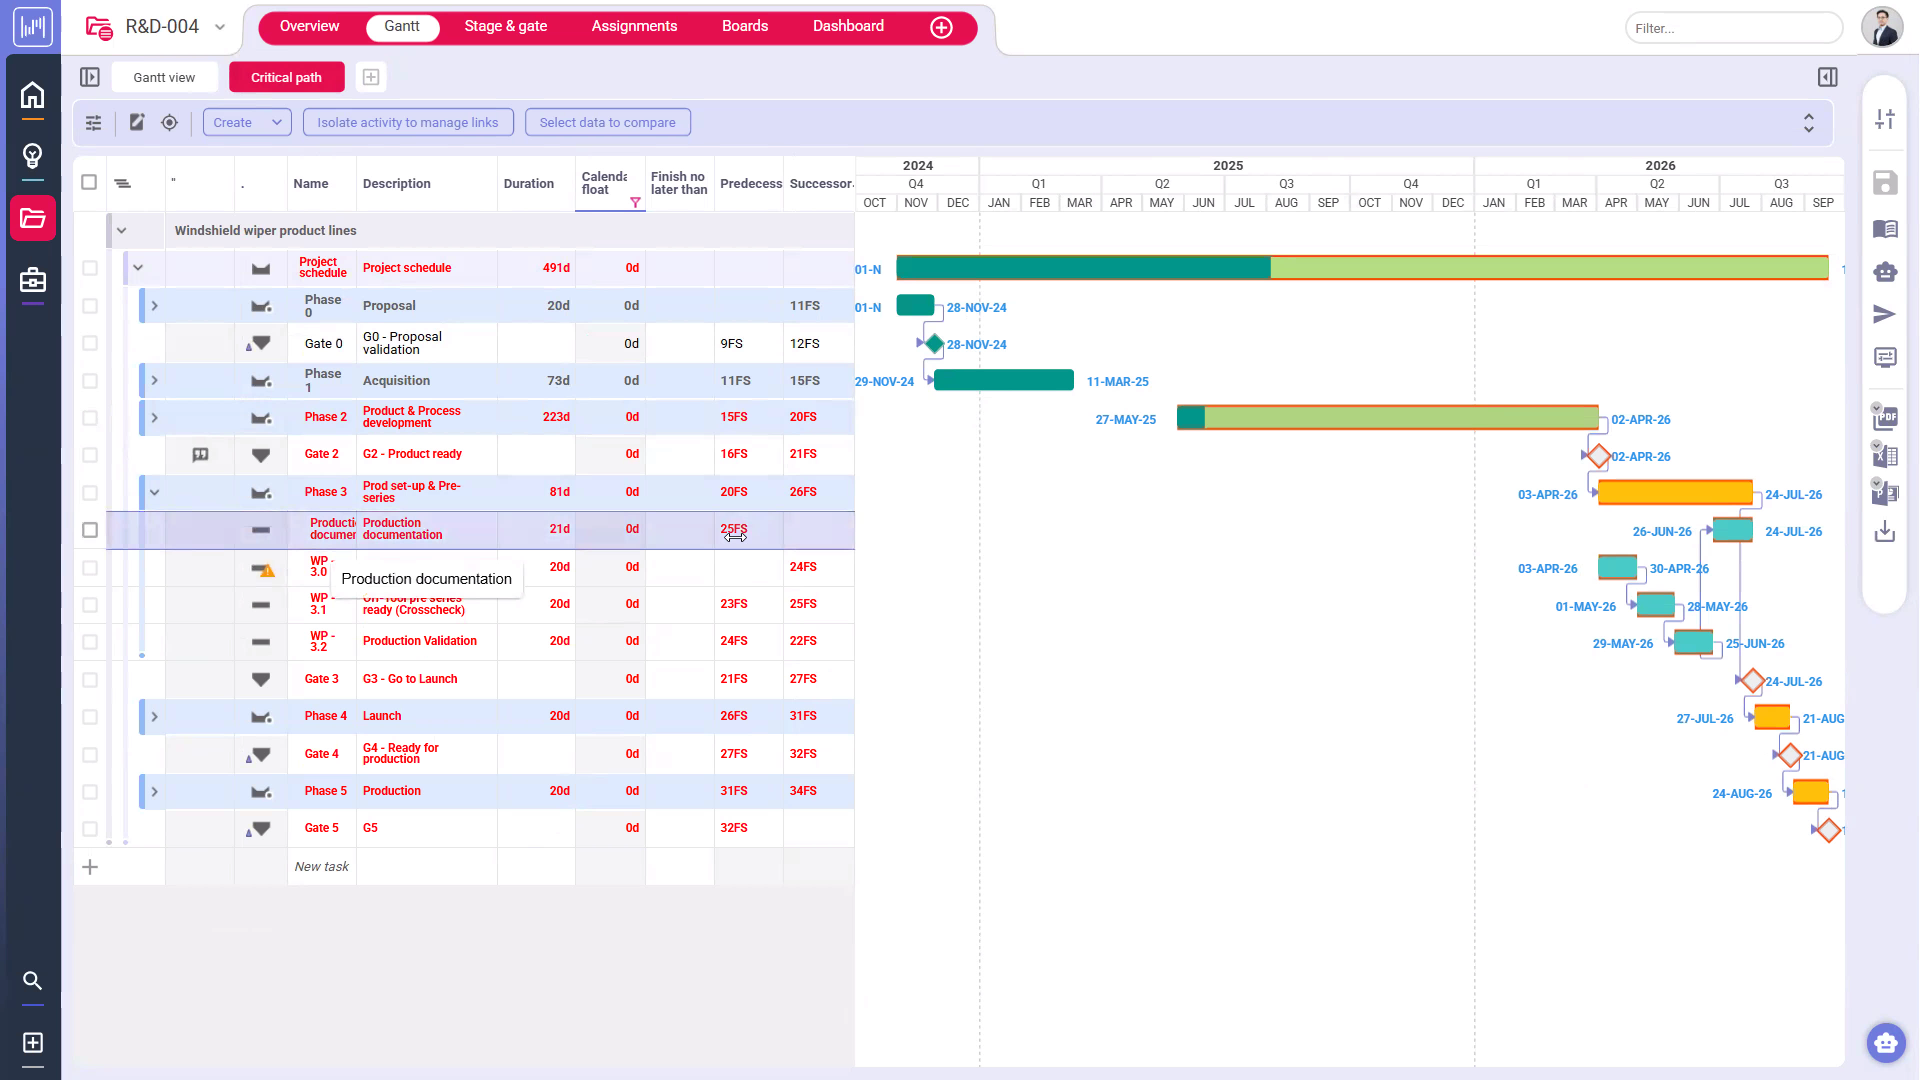Open the chatbot assistant bubble bottom right

point(1886,1043)
